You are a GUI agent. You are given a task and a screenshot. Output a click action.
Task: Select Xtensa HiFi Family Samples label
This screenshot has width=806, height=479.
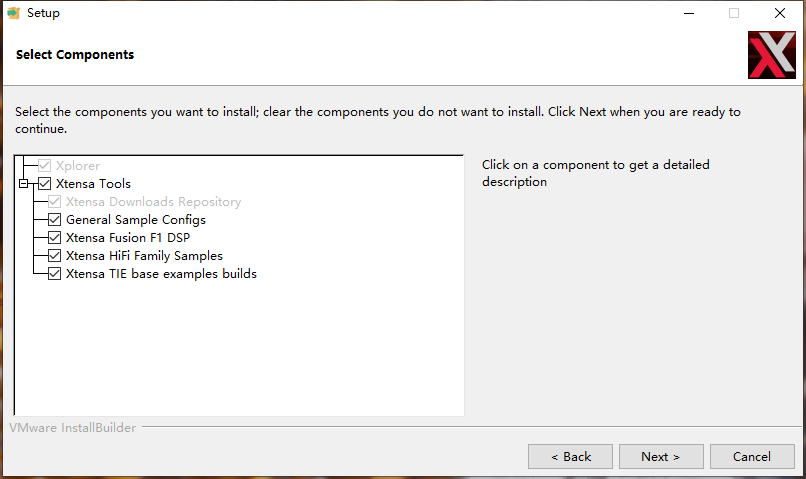[144, 256]
